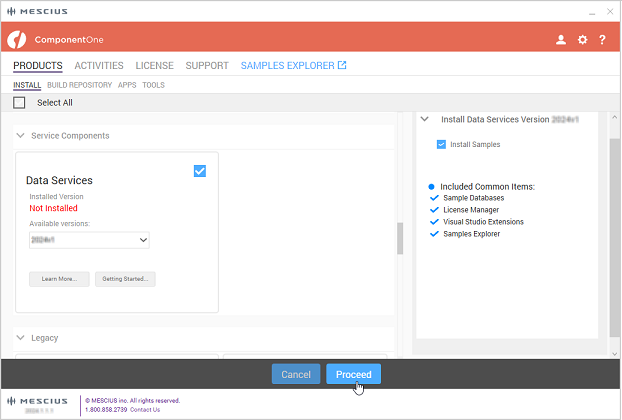
Task: Open the SAMPLES EXPLORER external link
Action: 293,66
